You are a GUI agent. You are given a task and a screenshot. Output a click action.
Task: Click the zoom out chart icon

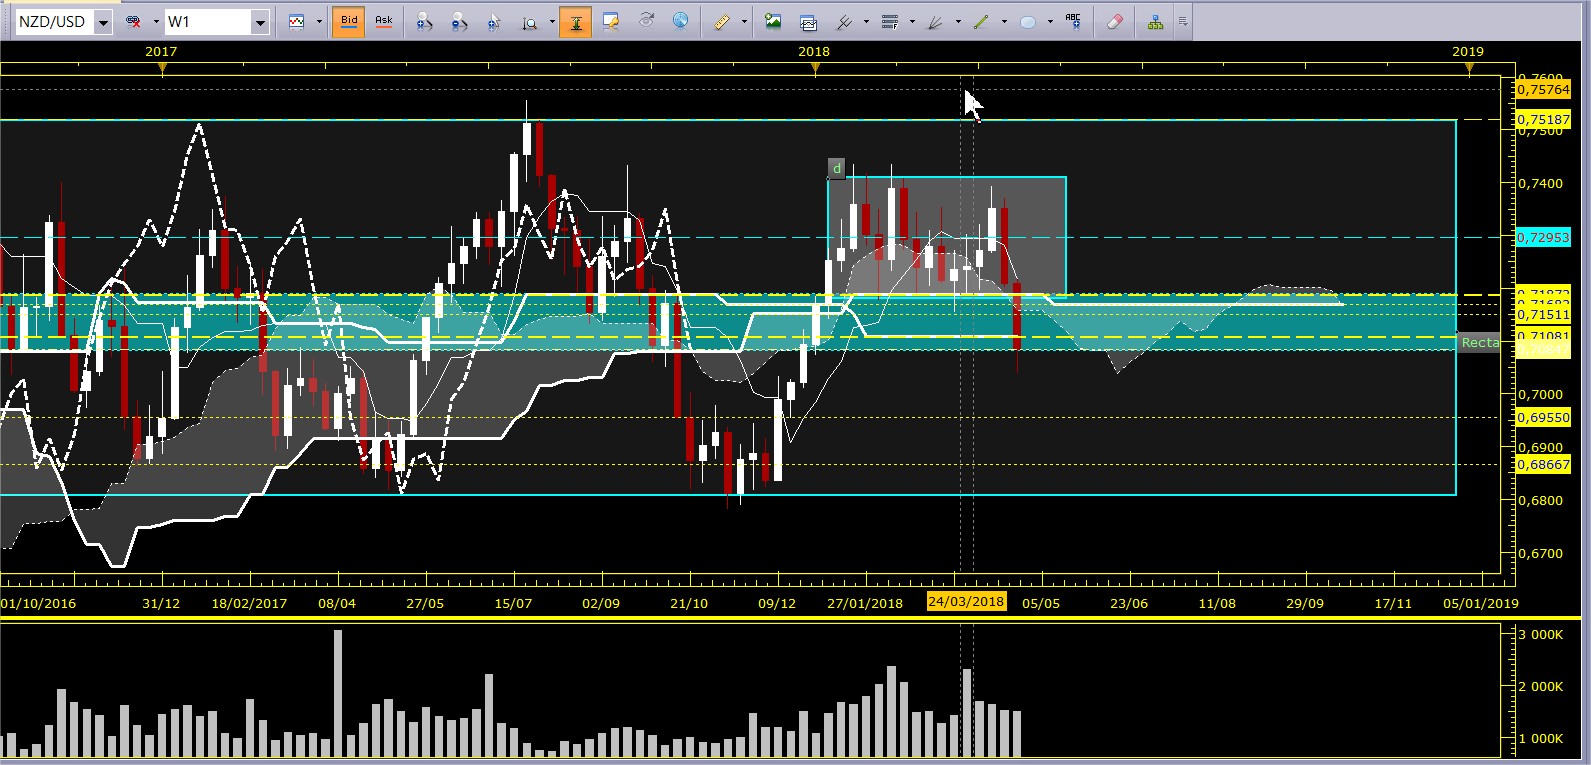(x=458, y=21)
